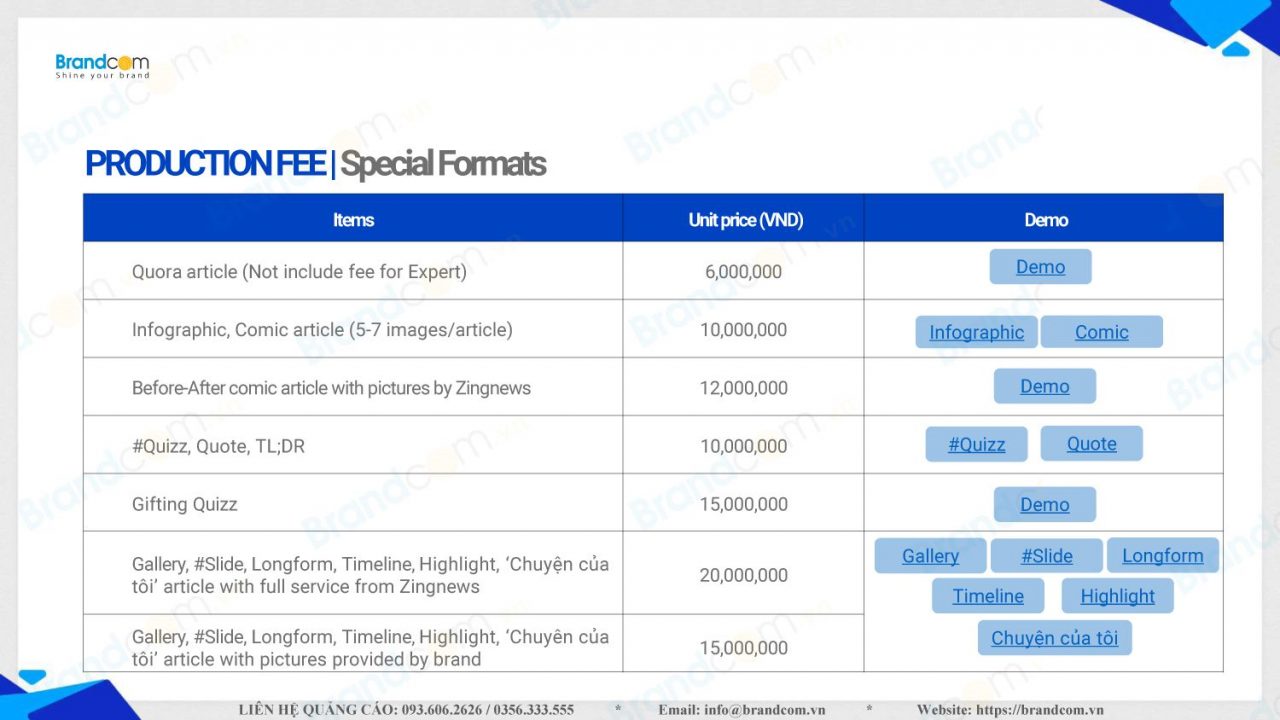Select the PRODUCTION FEE slide title

click(x=205, y=163)
